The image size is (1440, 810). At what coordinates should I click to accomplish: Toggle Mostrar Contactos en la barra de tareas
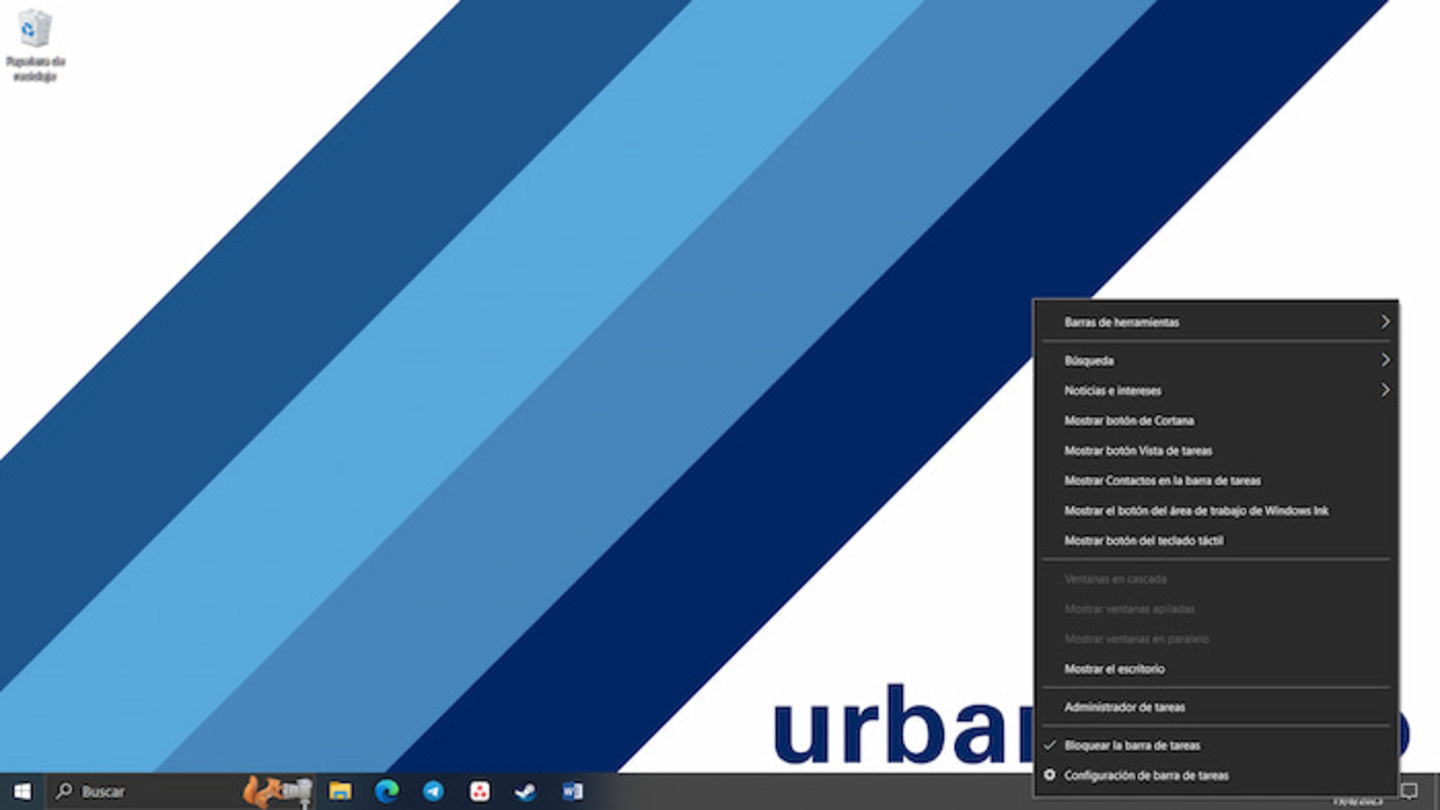coord(1215,480)
